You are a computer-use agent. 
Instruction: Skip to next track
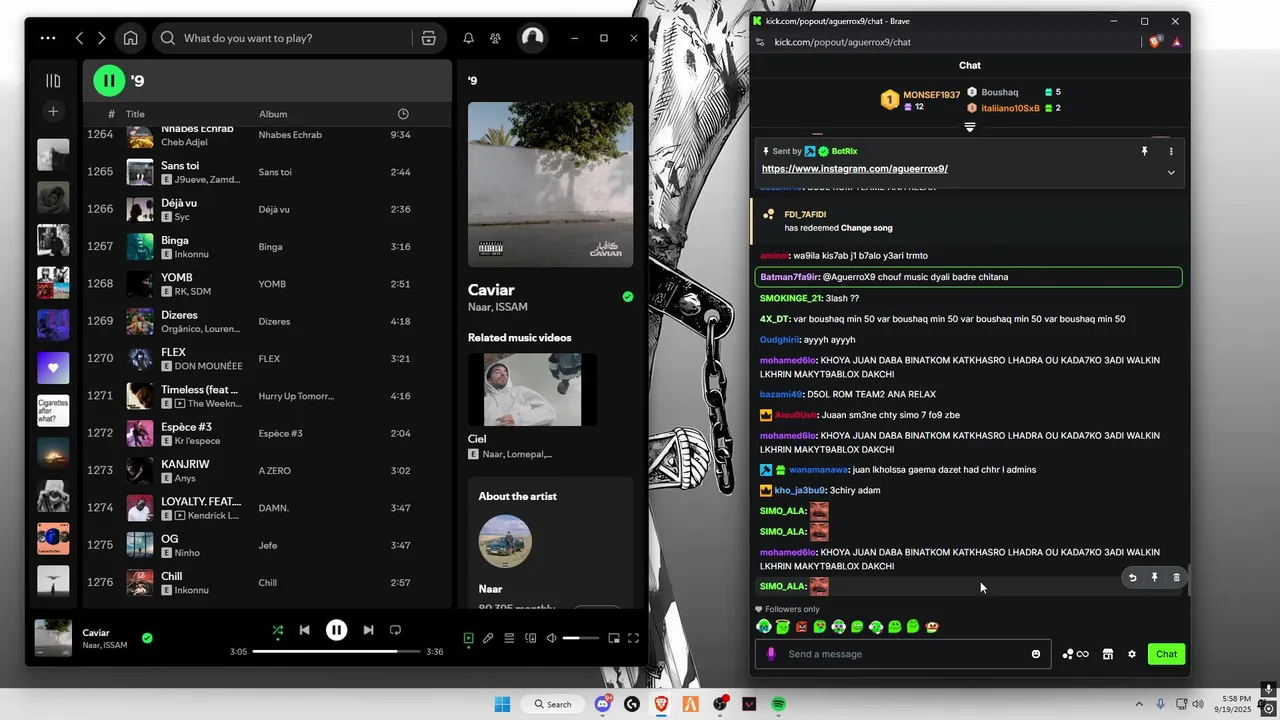(x=368, y=630)
